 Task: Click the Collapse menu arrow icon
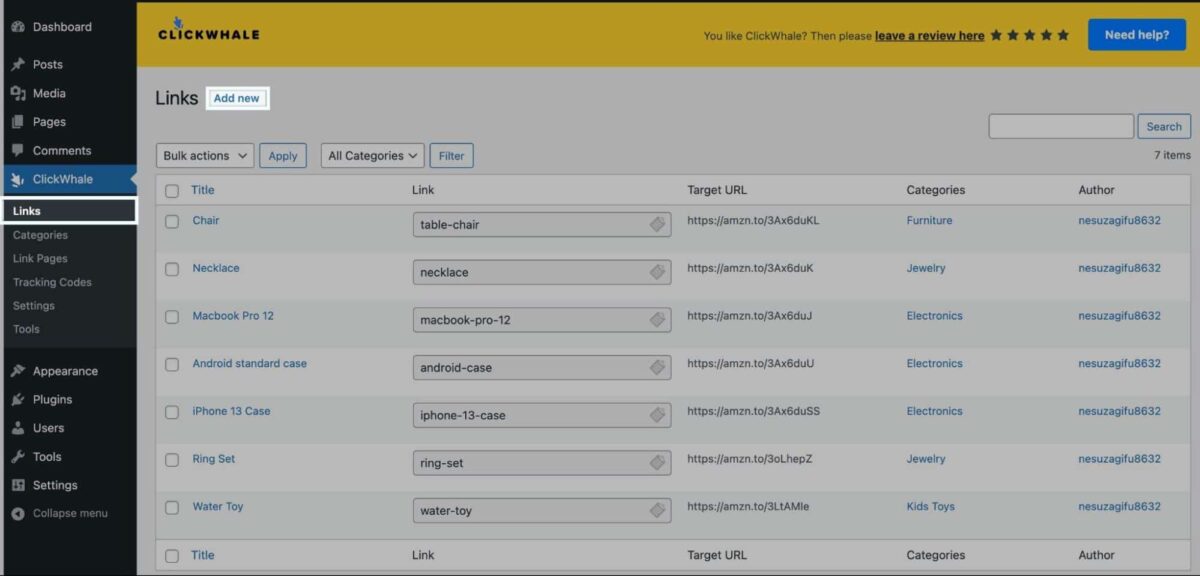coord(18,514)
